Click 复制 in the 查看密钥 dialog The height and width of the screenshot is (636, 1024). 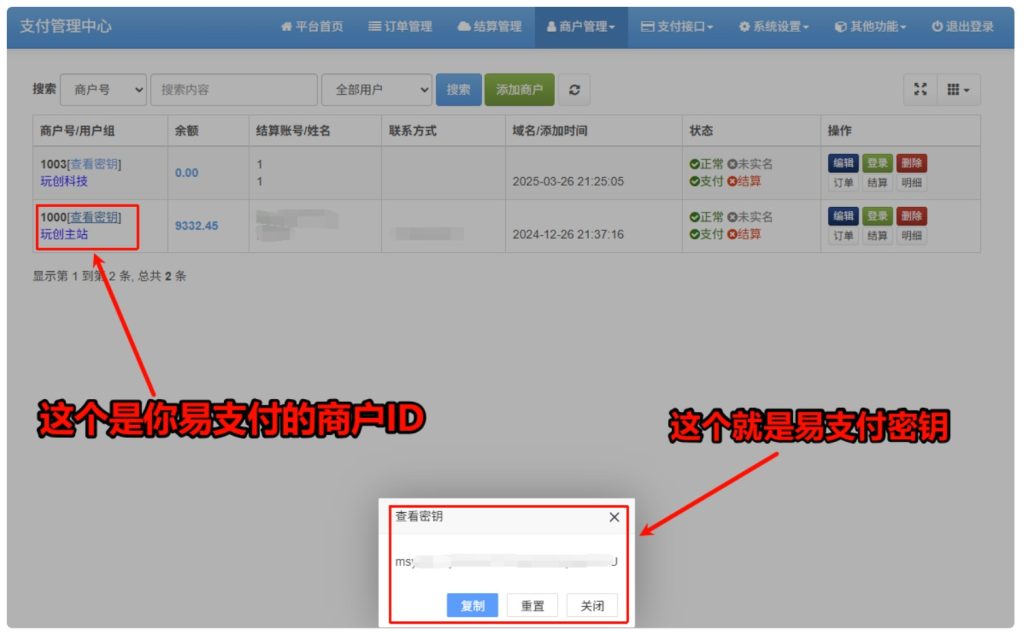click(x=471, y=605)
